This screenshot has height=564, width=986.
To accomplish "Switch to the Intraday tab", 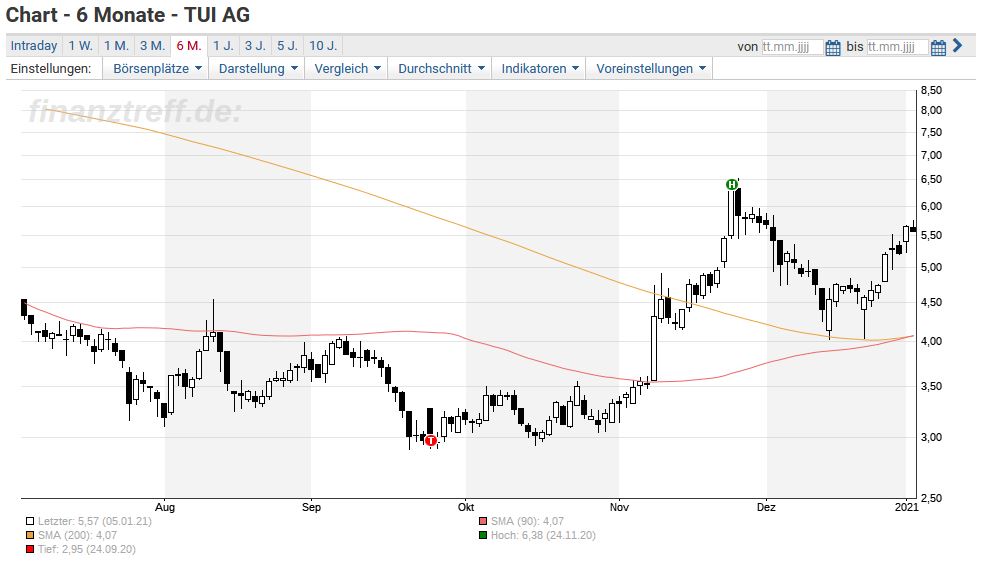I will pyautogui.click(x=34, y=46).
